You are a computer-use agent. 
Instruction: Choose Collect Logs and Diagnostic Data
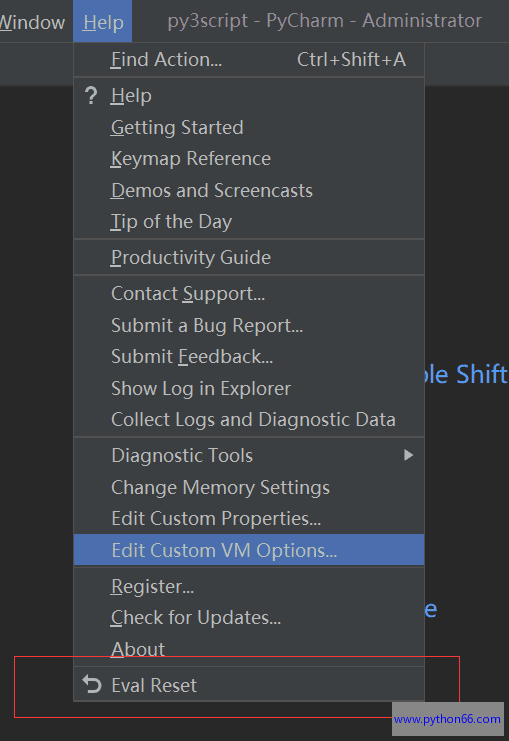249,420
